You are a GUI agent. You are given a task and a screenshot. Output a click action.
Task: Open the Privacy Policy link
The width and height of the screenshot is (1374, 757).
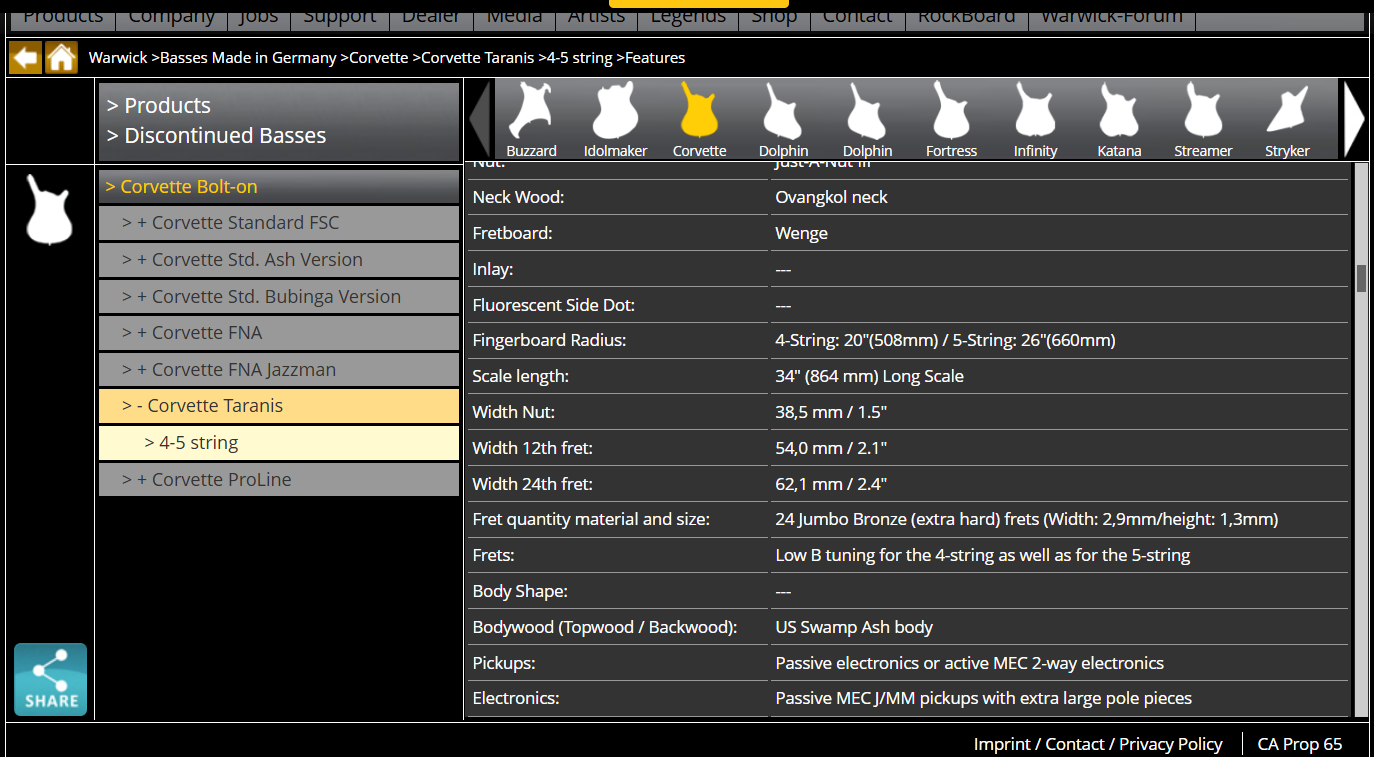point(1170,744)
